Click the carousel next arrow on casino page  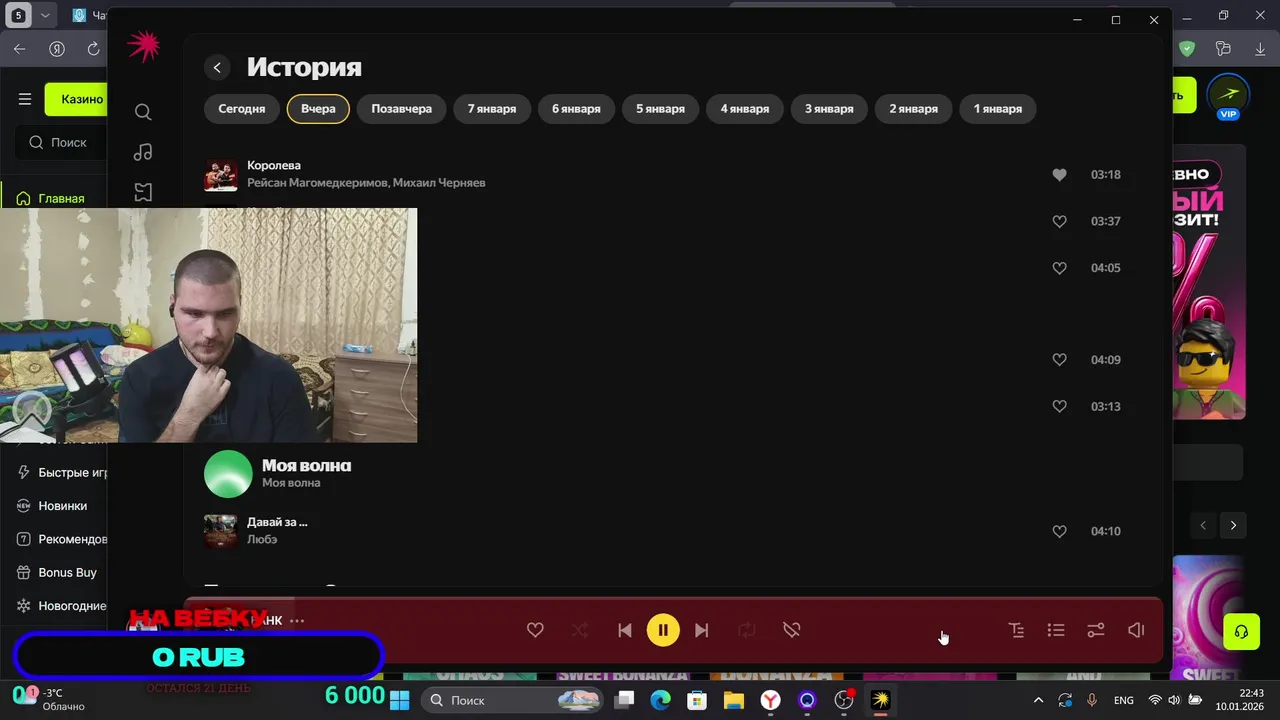(x=1233, y=525)
